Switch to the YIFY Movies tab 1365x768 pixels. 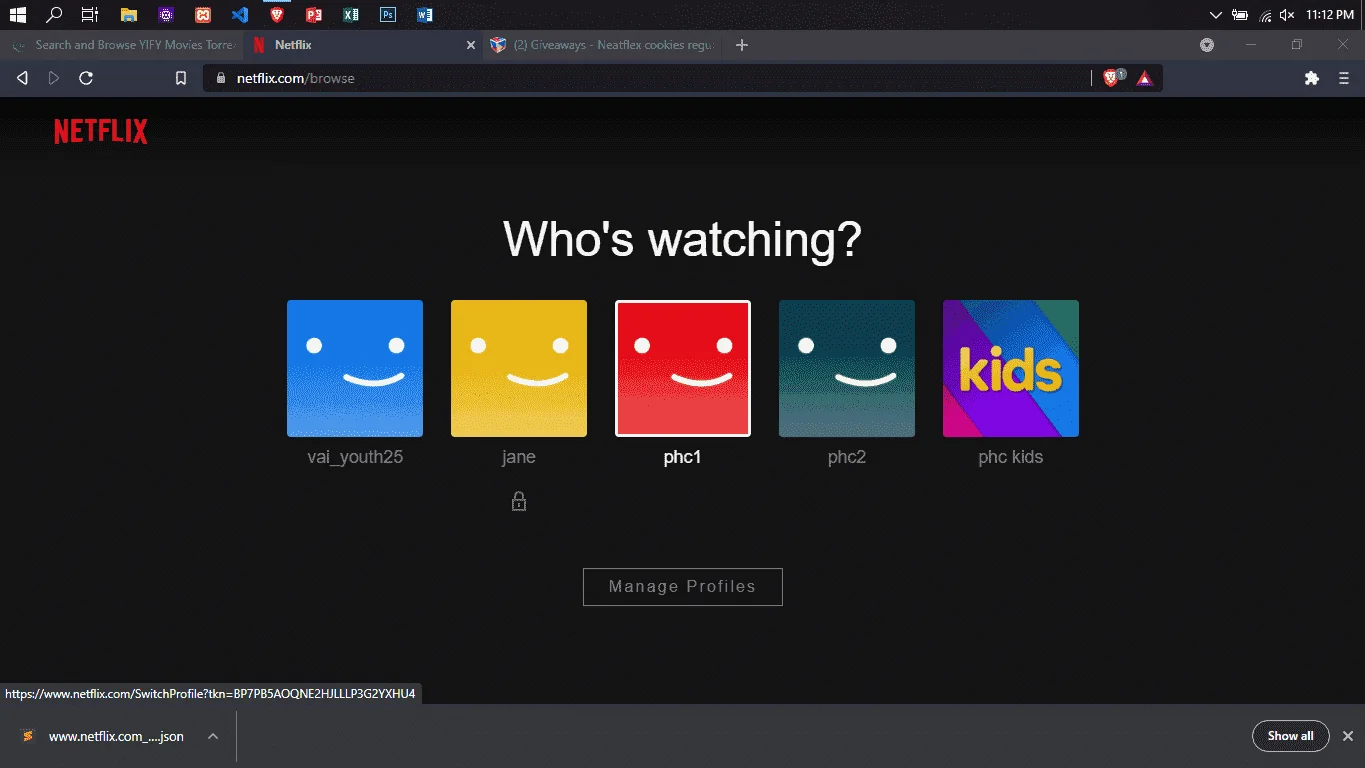122,45
